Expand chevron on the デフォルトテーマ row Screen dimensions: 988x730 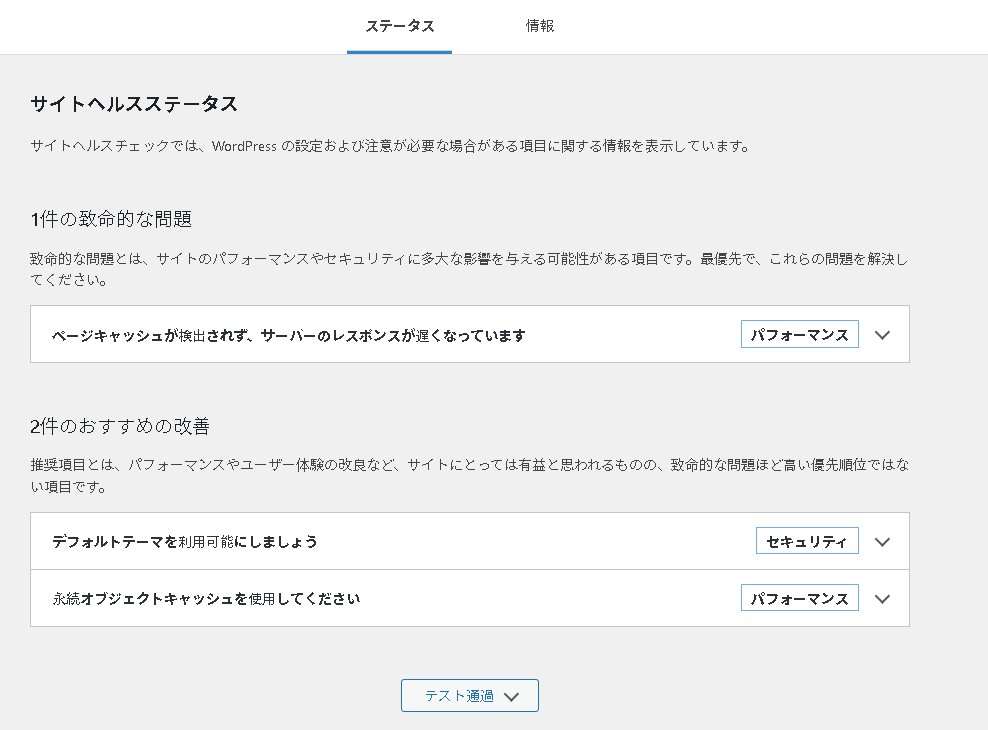pos(882,542)
